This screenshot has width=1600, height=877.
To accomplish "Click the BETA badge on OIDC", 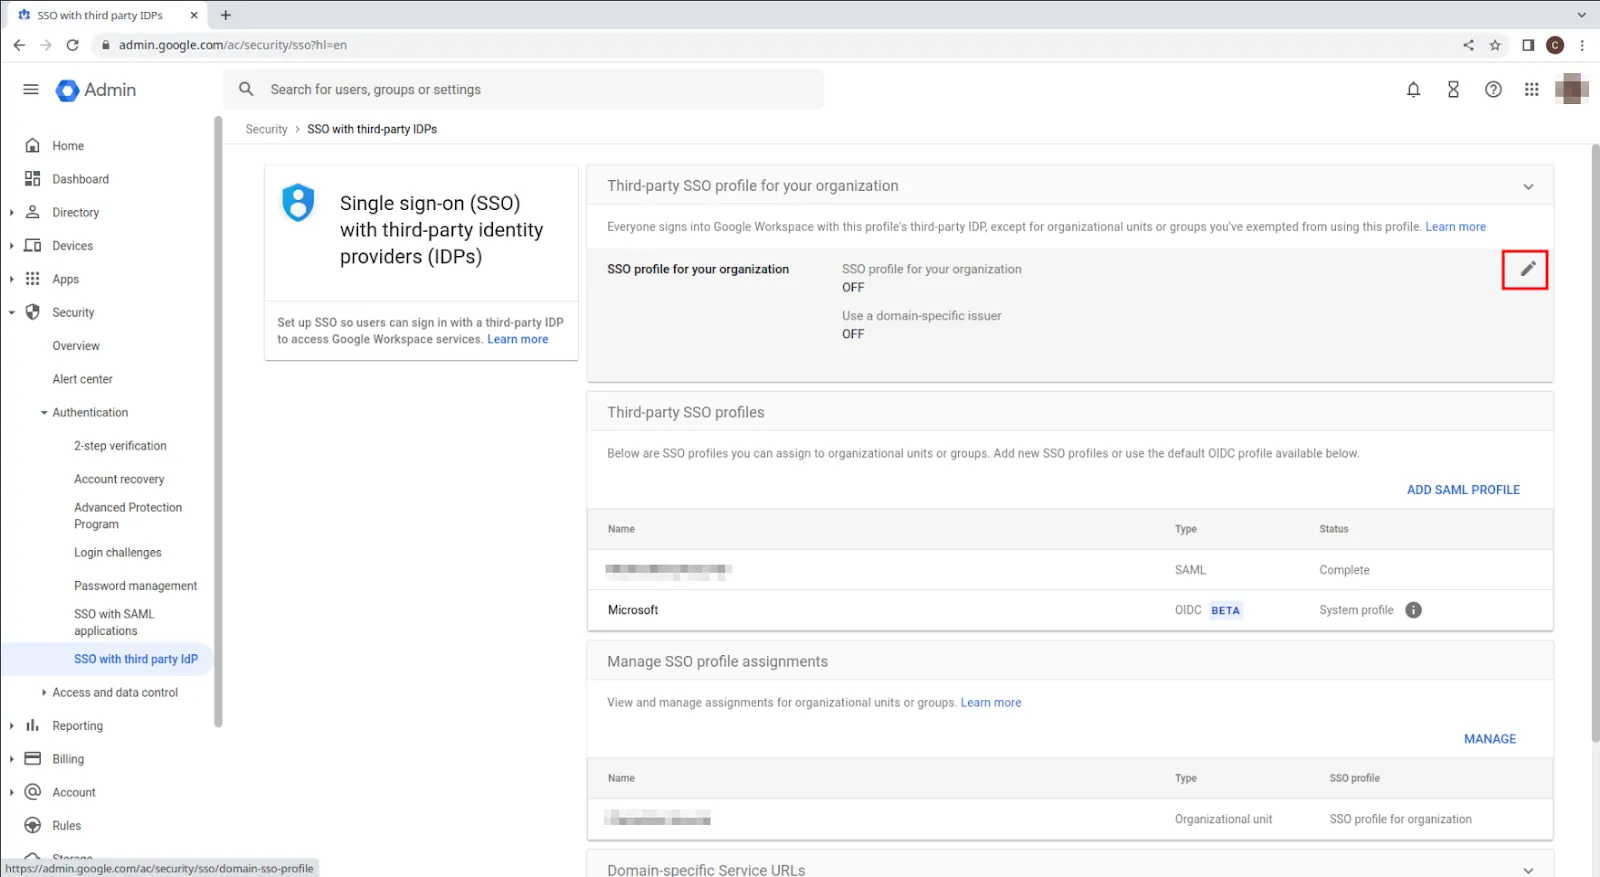I will [x=1225, y=610].
